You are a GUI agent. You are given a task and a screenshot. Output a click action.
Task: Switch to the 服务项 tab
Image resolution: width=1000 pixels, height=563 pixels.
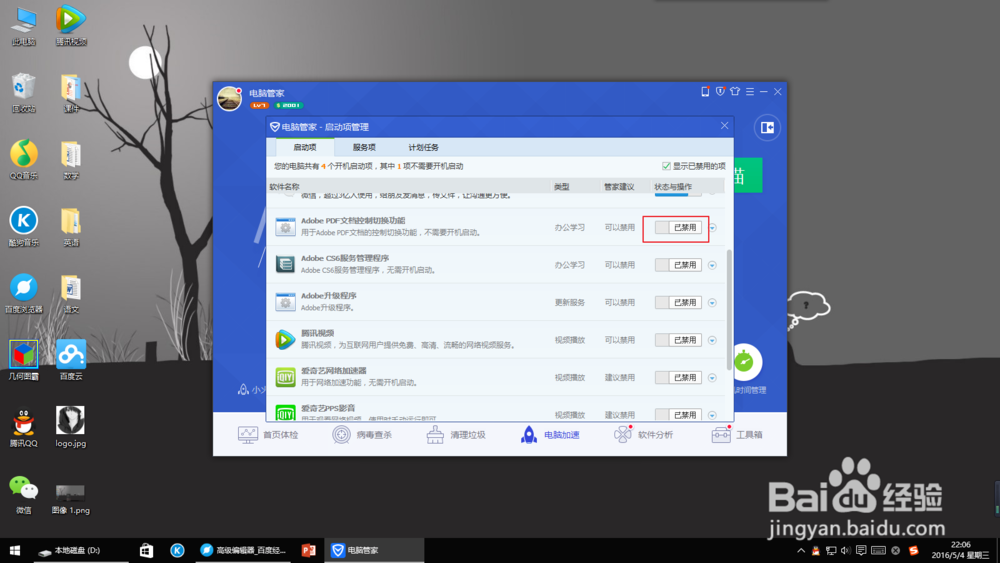pyautogui.click(x=364, y=147)
